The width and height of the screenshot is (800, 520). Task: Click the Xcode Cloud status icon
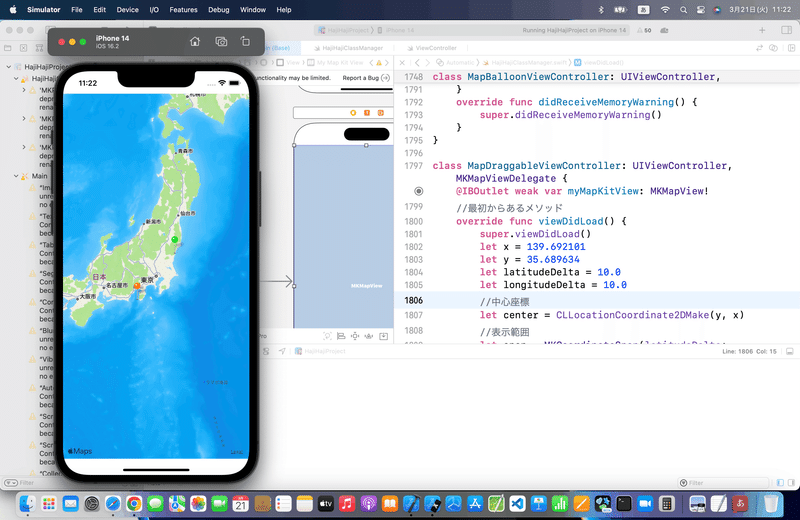coord(664,30)
